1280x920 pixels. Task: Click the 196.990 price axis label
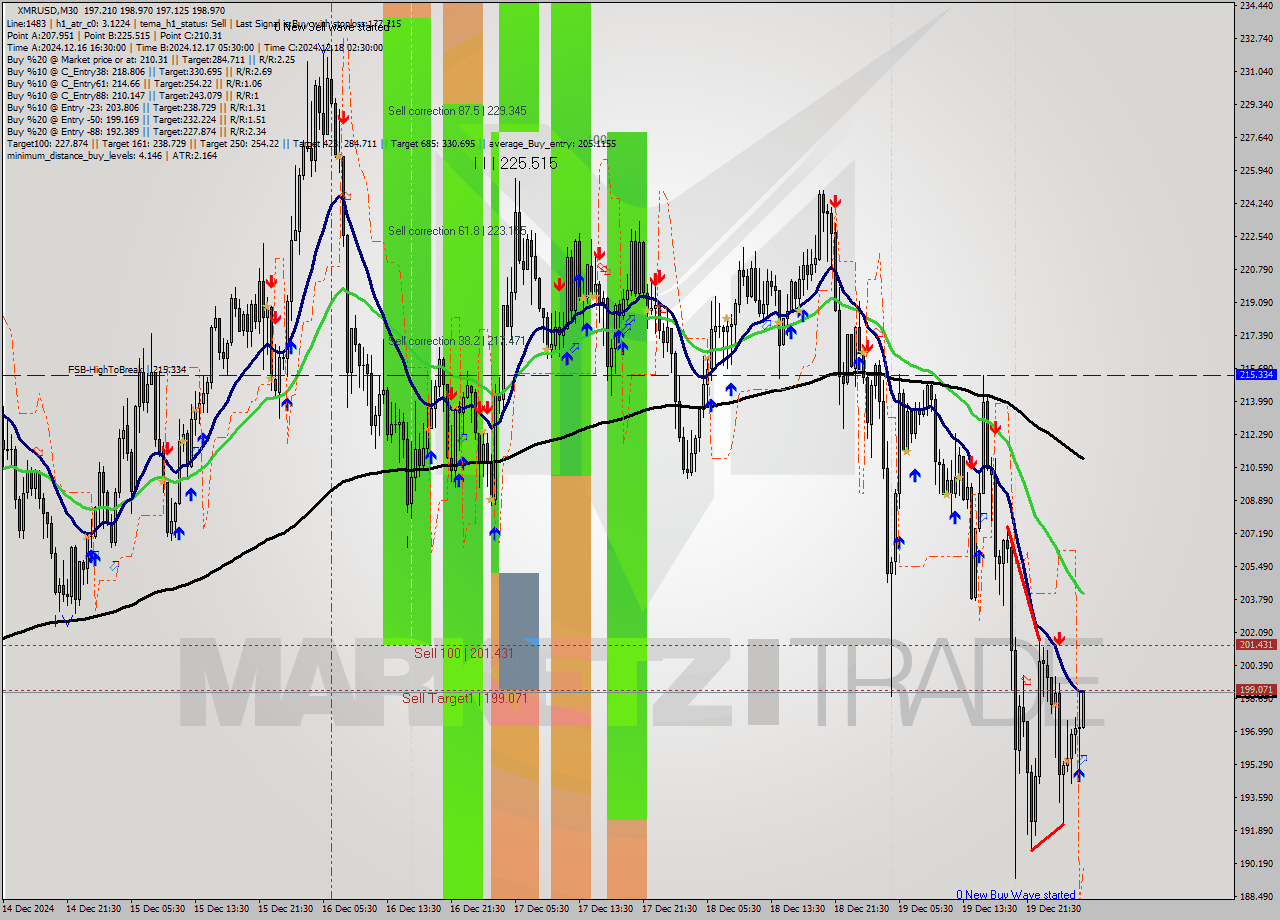pyautogui.click(x=1256, y=731)
